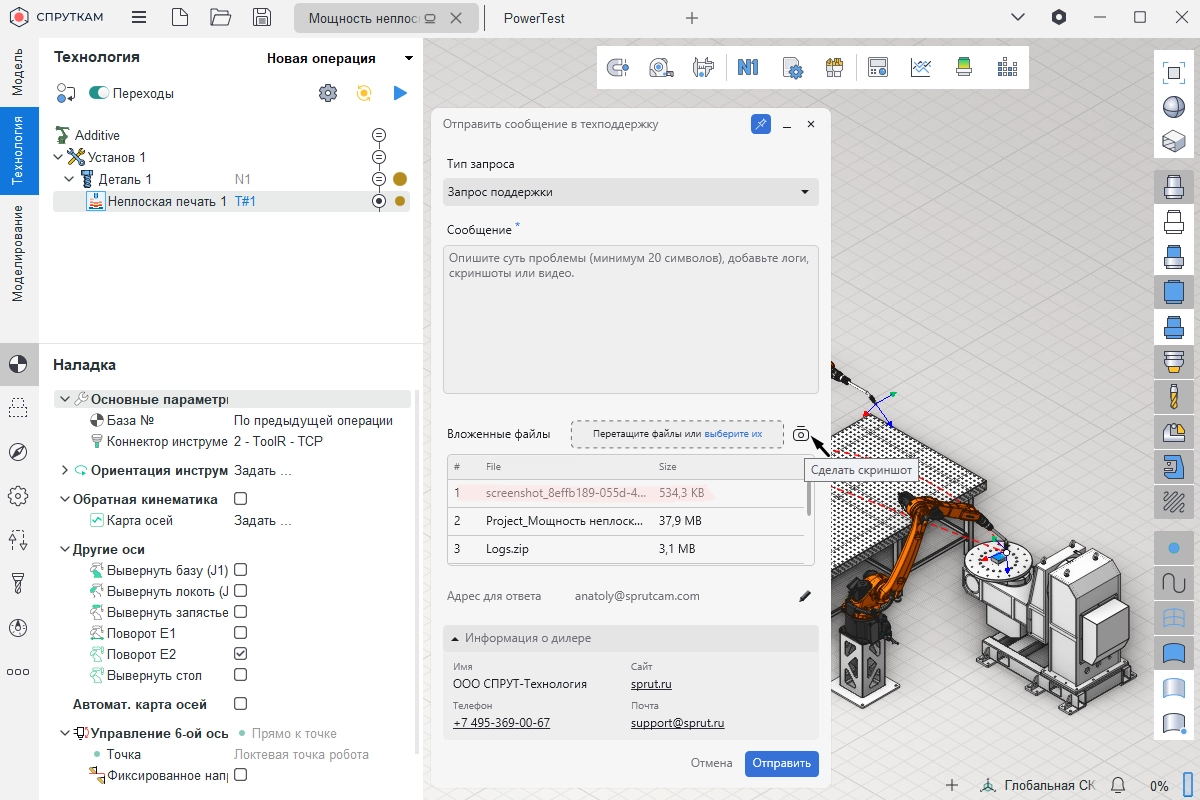Image resolution: width=1200 pixels, height=800 pixels.
Task: Uncheck the Поворот E2 checkbox
Action: click(240, 654)
